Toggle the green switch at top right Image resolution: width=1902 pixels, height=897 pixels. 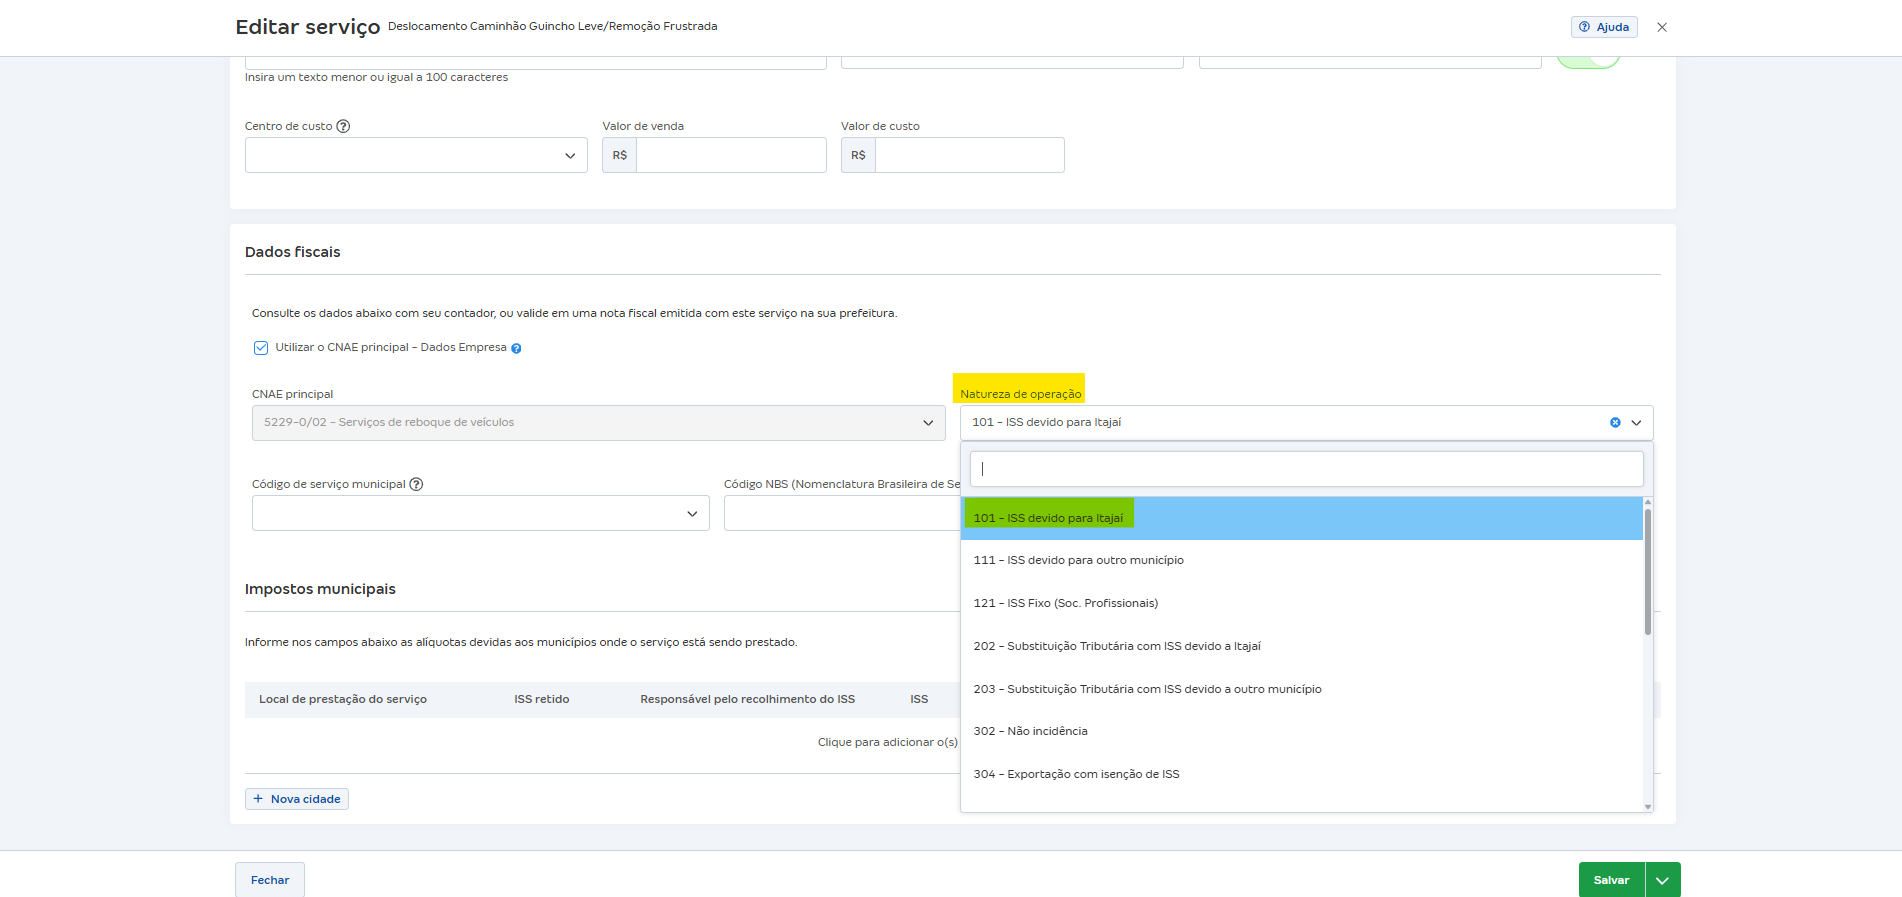(x=1587, y=60)
